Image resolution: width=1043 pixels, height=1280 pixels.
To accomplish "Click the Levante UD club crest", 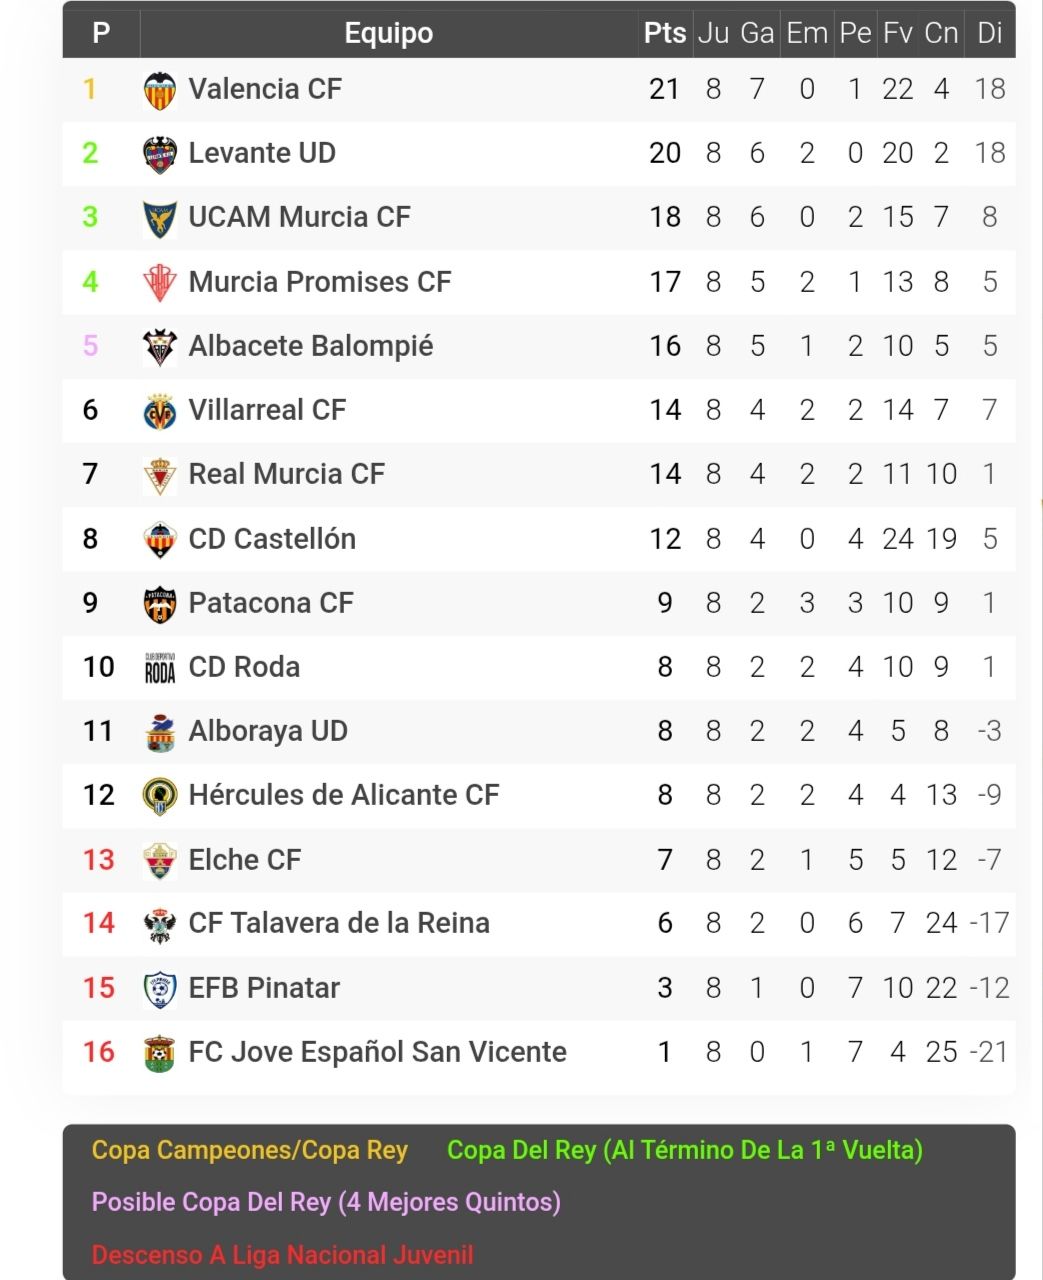I will [160, 154].
